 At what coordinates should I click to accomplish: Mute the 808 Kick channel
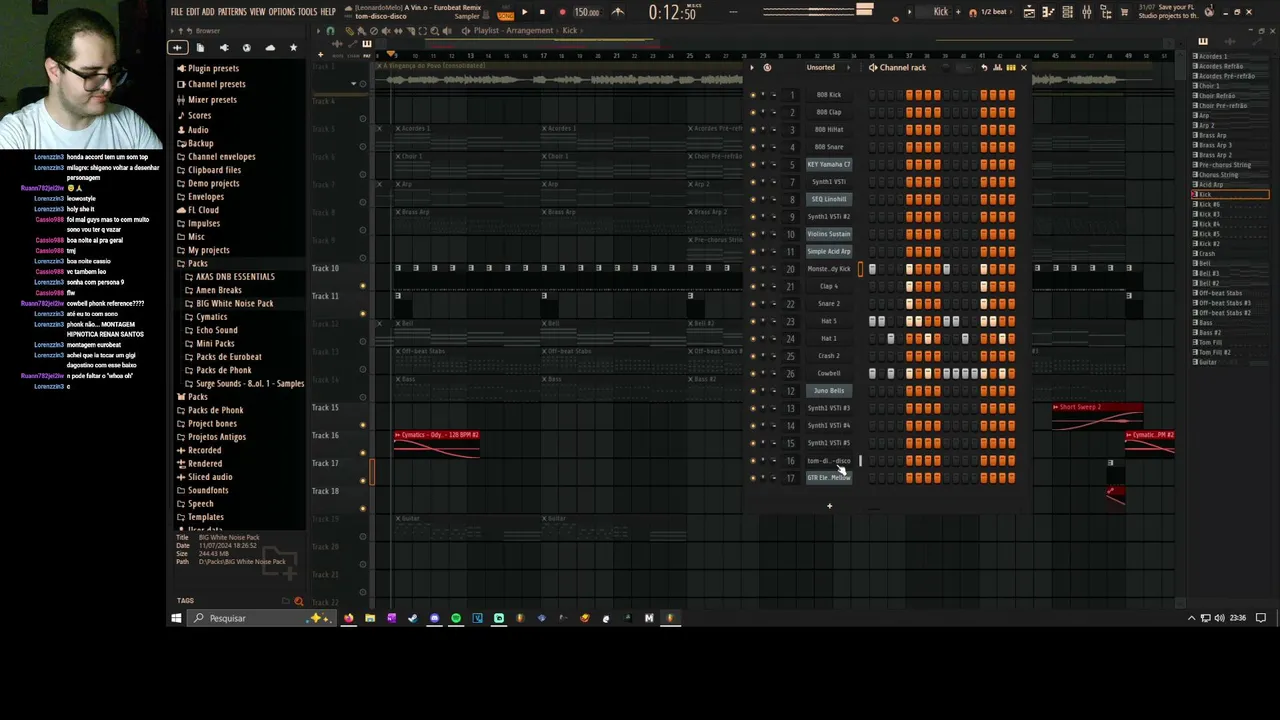(x=753, y=95)
